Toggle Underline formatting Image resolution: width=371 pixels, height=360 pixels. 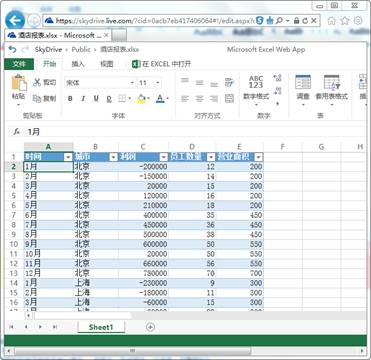coord(96,99)
